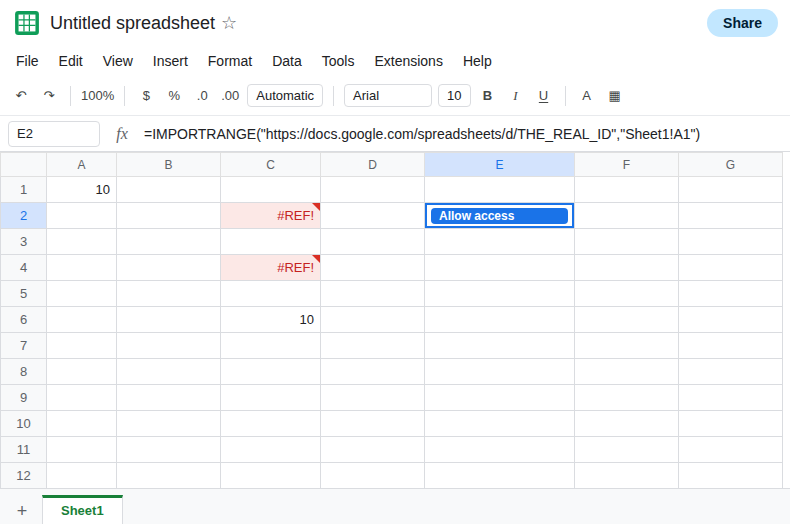Select row 12 header
This screenshot has width=790, height=524.
23,476
